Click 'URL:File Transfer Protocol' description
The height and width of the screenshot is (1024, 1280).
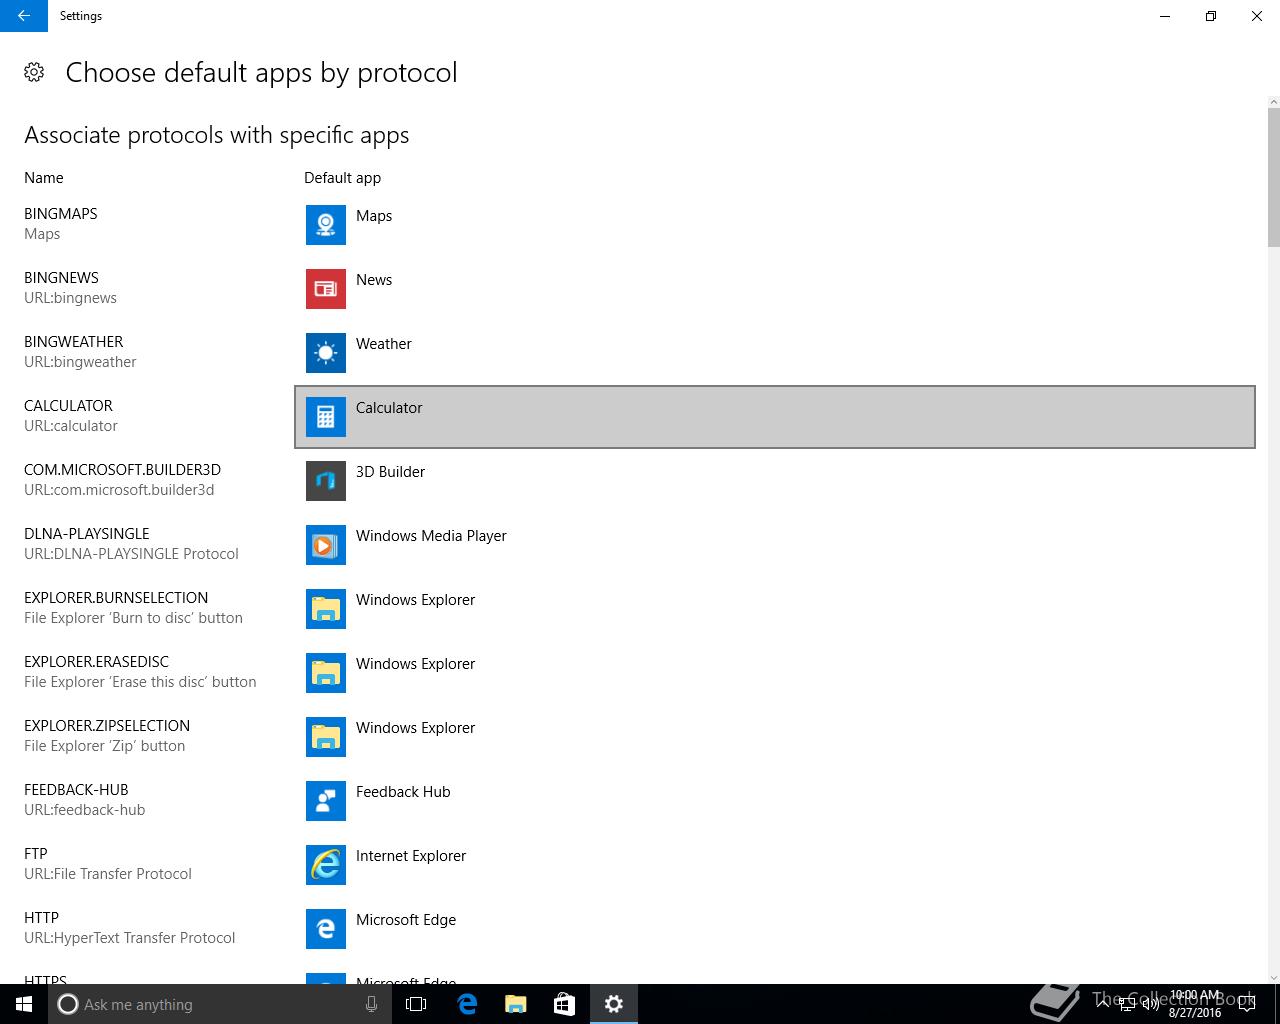108,874
